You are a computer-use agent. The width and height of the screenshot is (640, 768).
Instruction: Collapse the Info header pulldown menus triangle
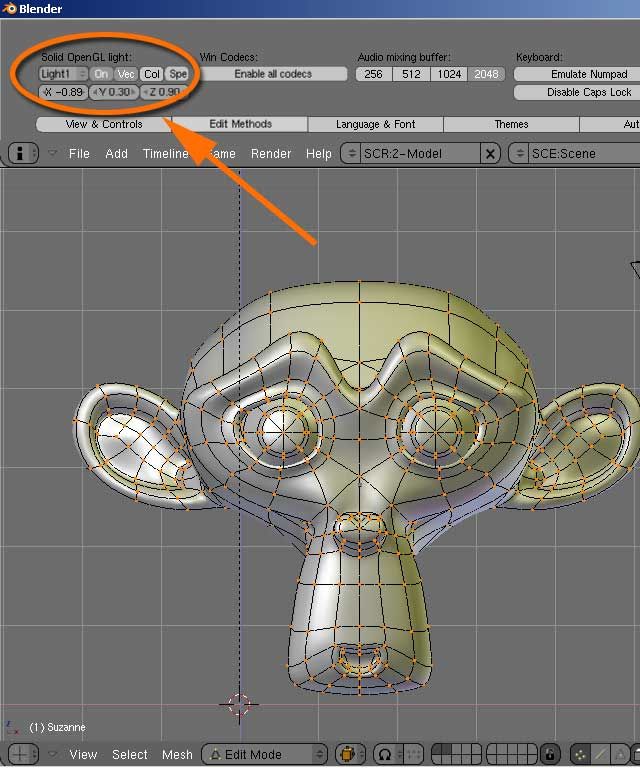click(52, 153)
